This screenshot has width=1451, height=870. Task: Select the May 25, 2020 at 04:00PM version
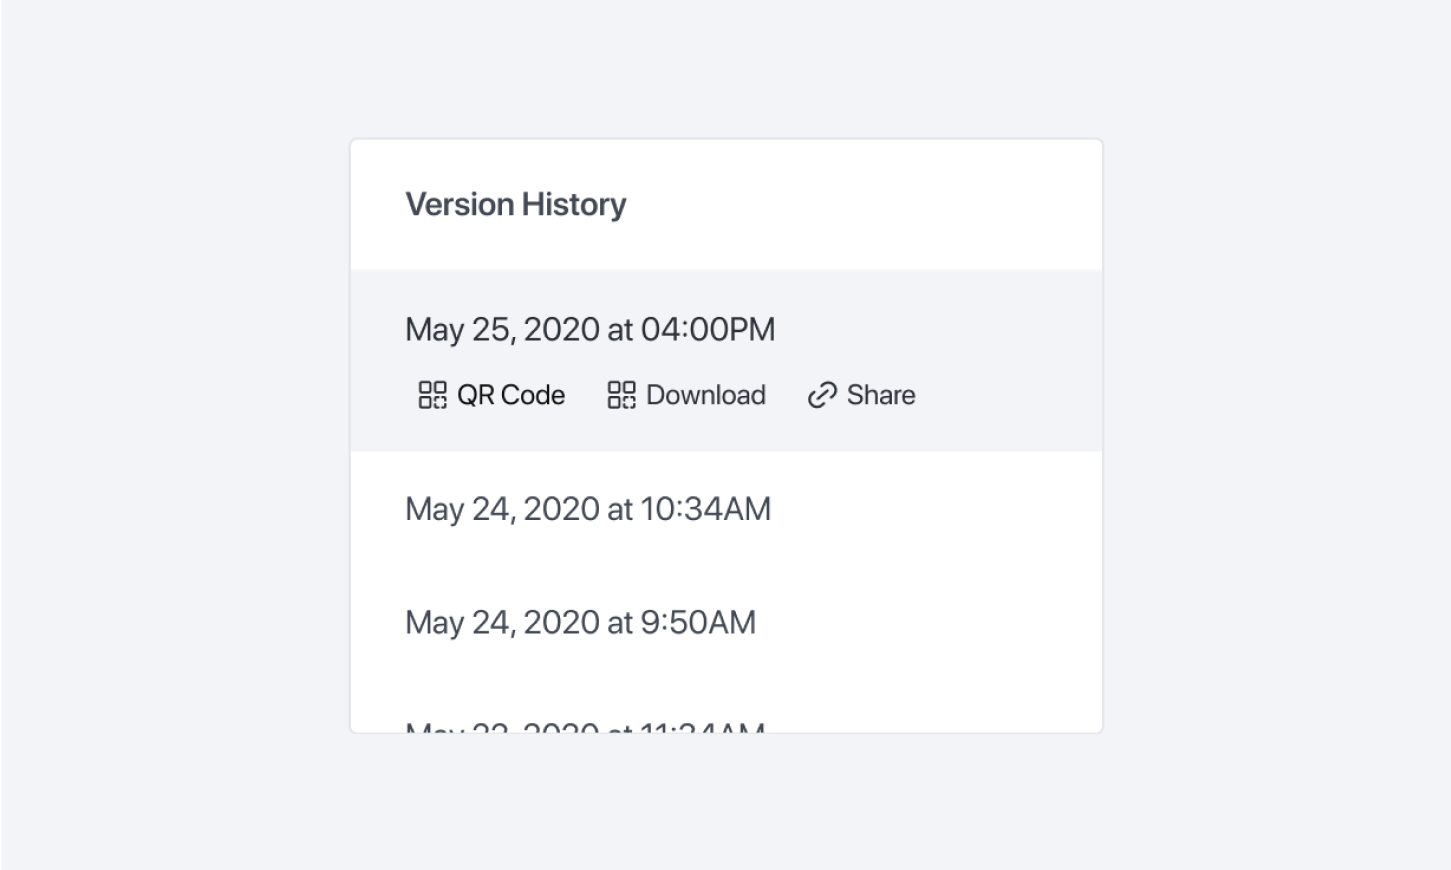[726, 361]
